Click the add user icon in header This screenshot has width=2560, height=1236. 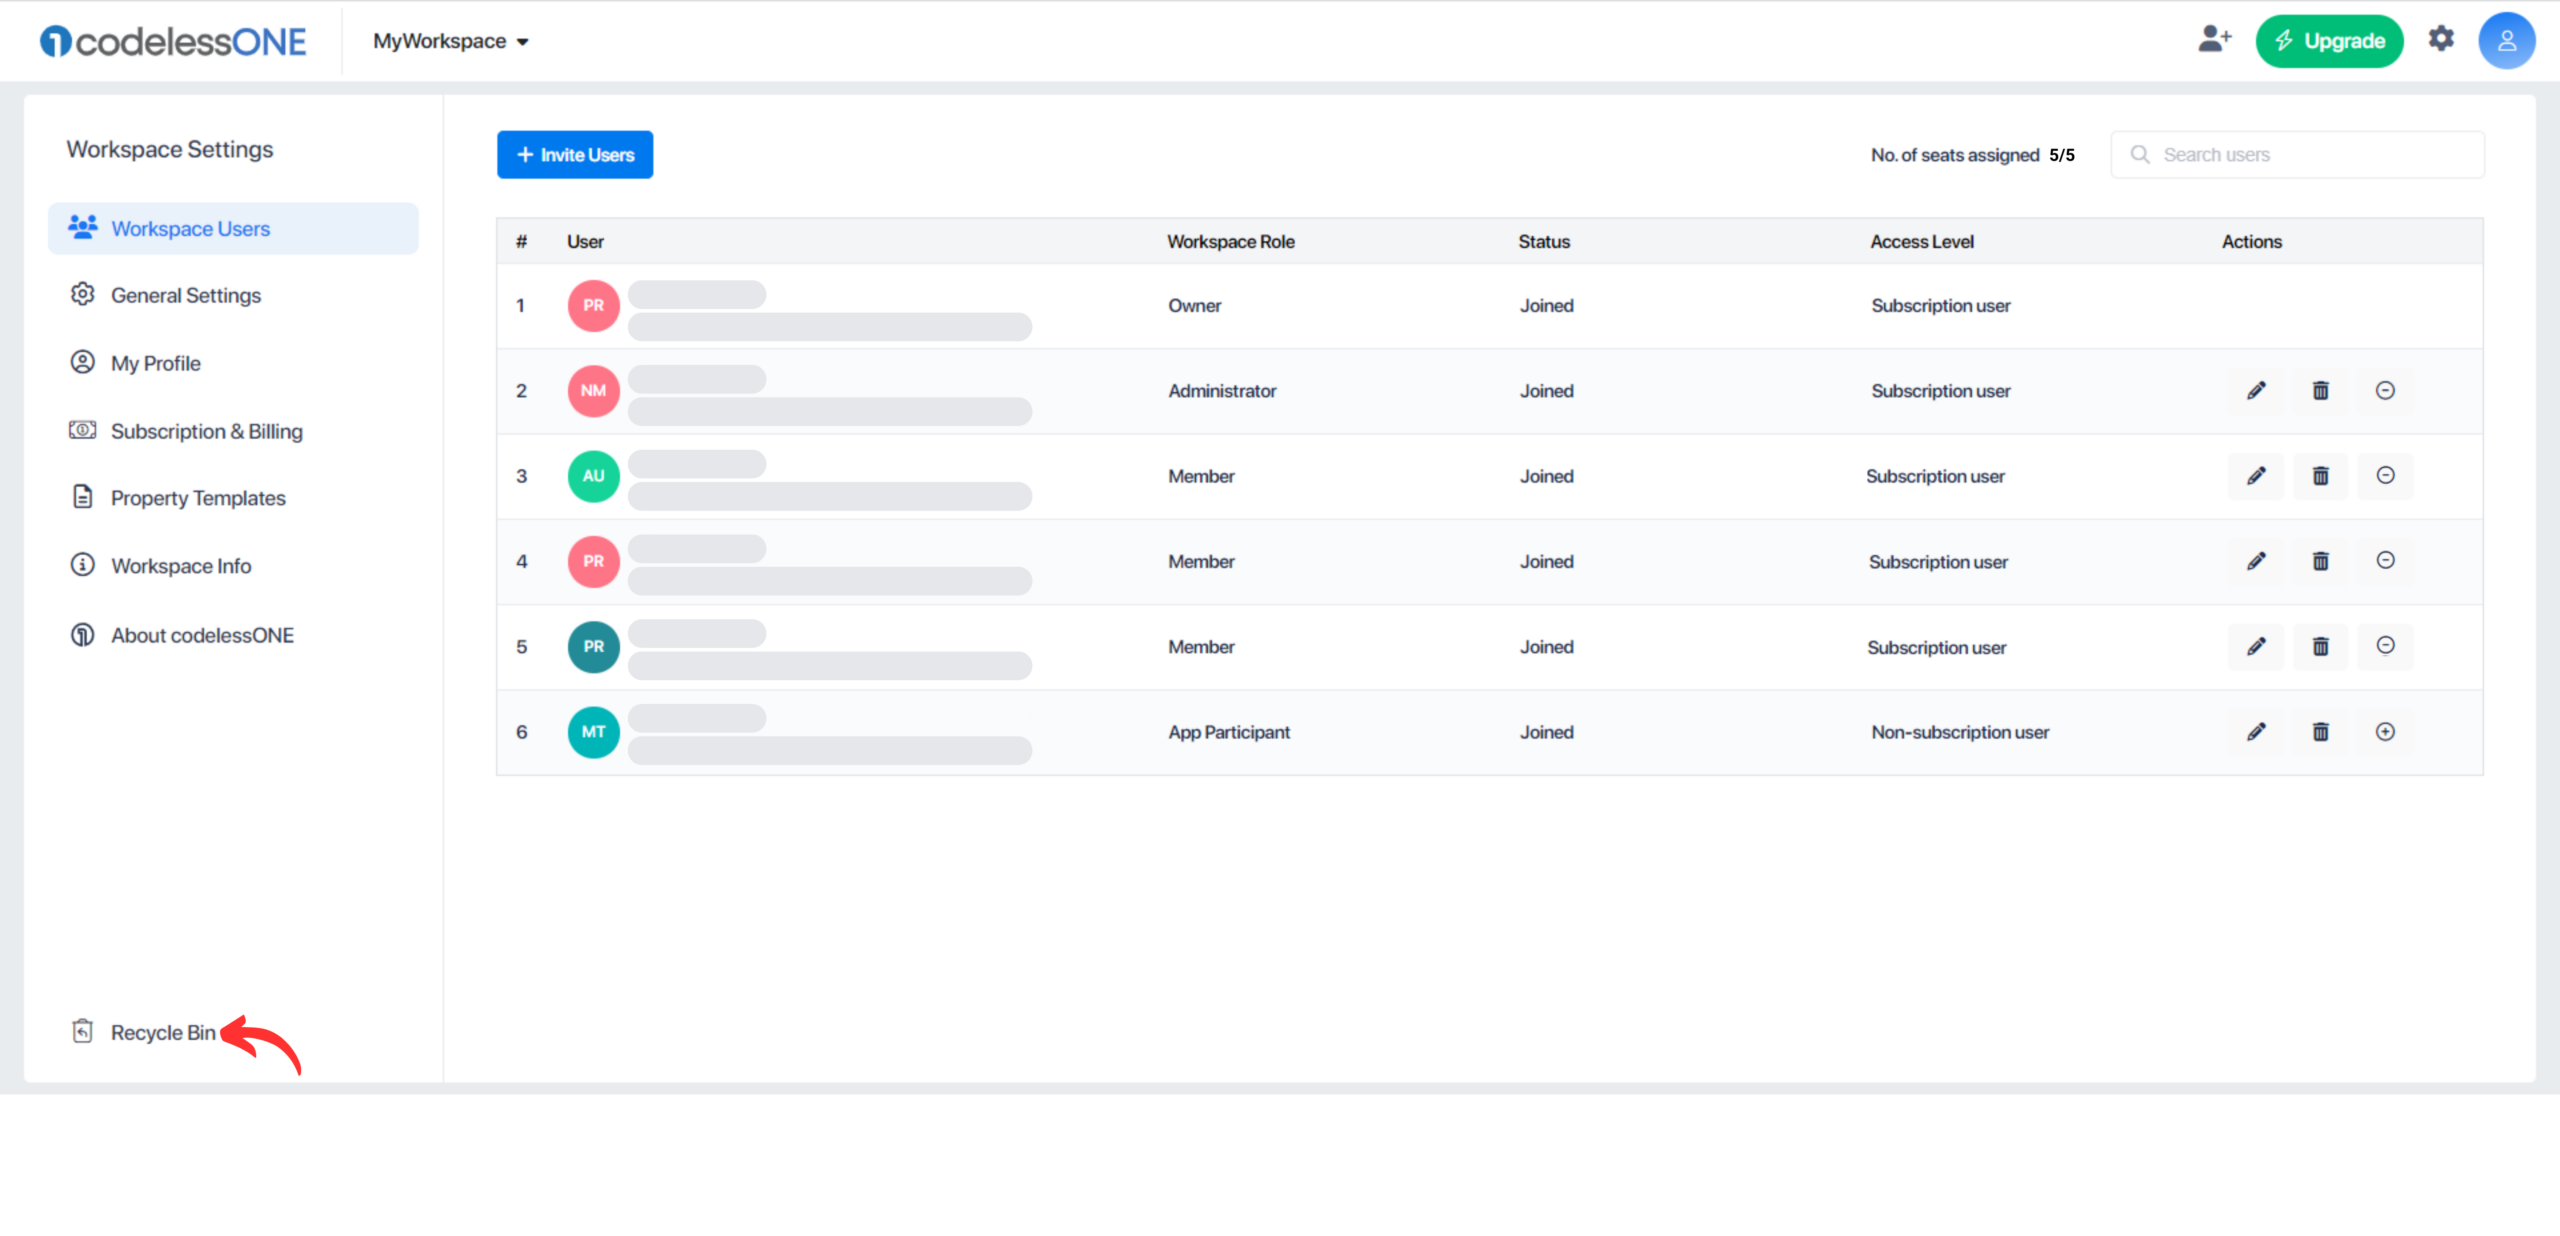tap(2214, 40)
